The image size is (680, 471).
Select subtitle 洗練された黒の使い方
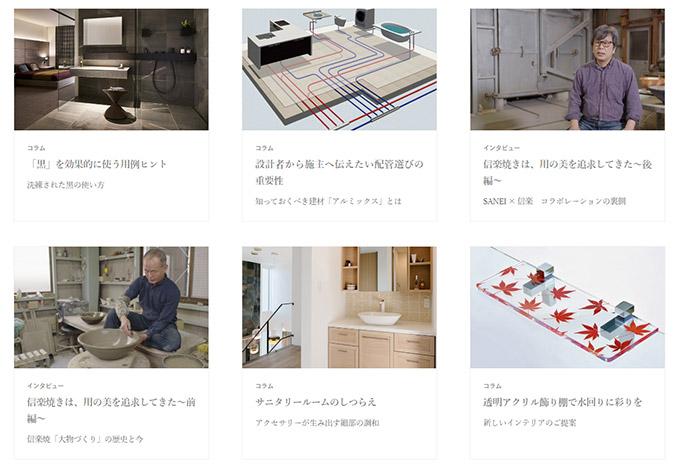pyautogui.click(x=65, y=185)
